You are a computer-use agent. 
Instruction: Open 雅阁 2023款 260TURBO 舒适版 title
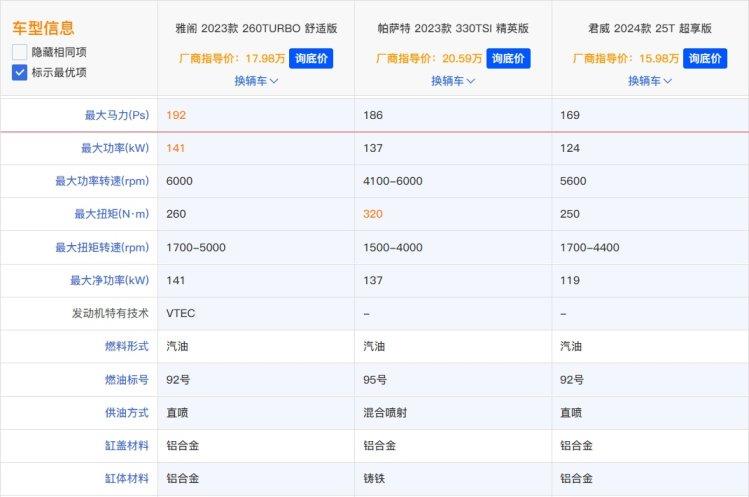257,28
